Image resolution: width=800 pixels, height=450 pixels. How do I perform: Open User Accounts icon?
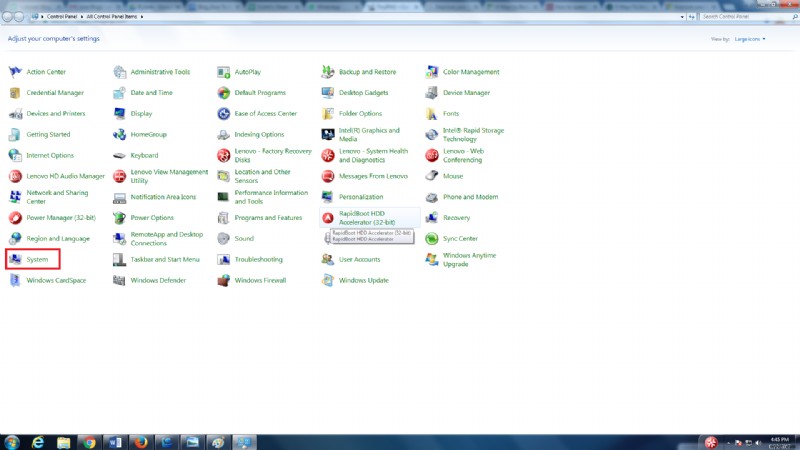[x=328, y=260]
